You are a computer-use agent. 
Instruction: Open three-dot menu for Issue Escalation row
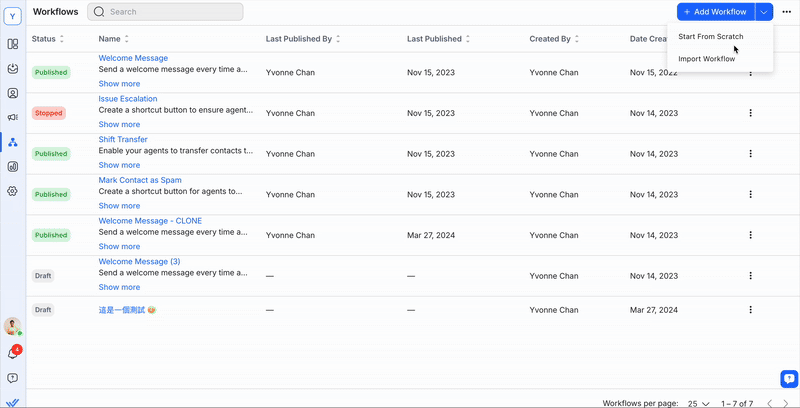[750, 113]
